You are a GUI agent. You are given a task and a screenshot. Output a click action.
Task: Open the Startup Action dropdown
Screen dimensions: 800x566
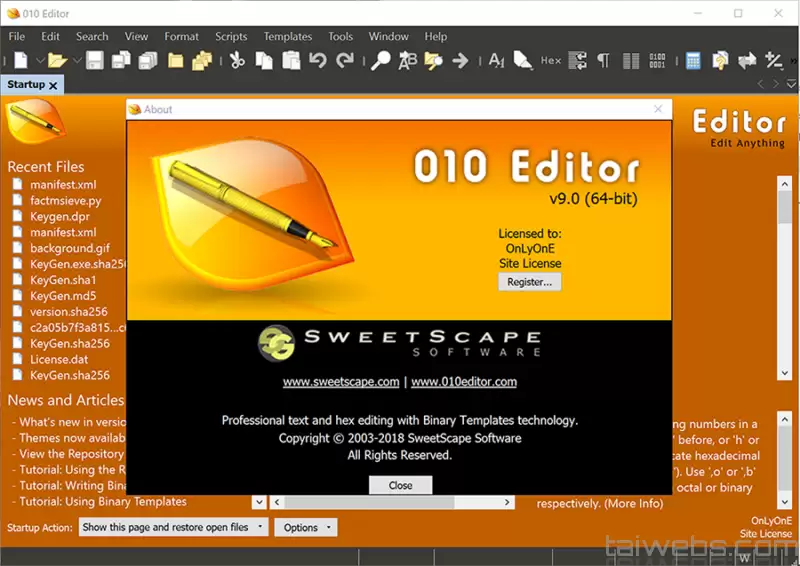(173, 527)
